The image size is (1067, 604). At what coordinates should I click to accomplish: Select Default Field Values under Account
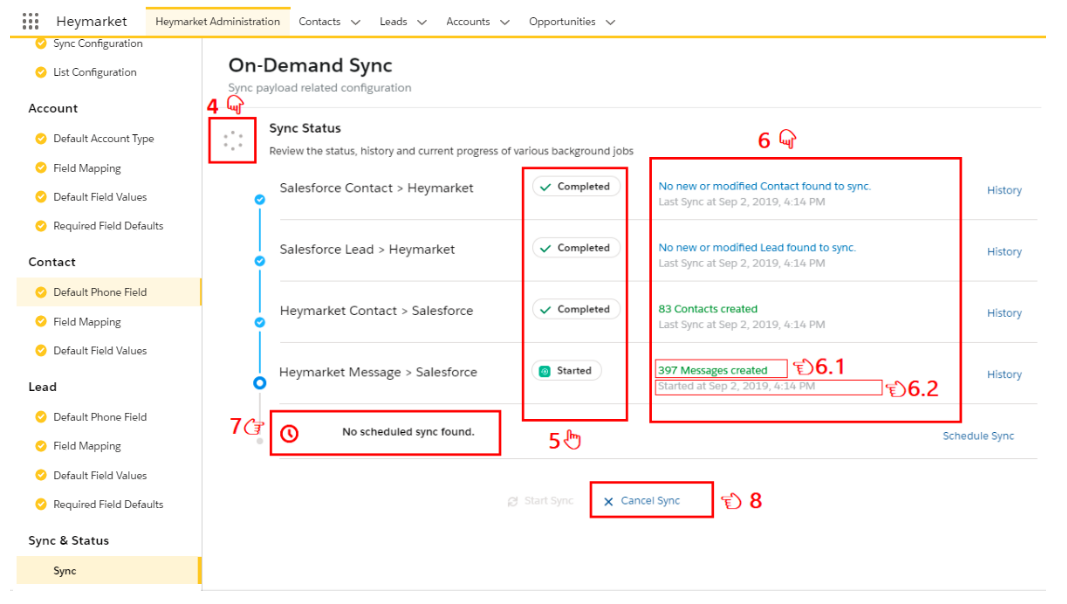[x=100, y=197]
